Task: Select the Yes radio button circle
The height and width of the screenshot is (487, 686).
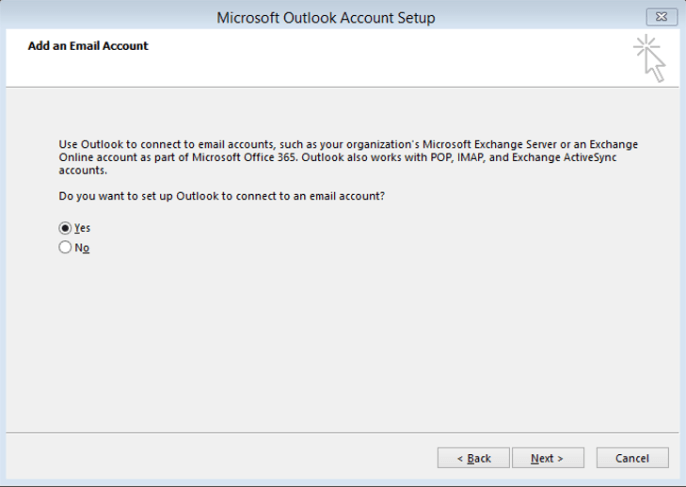Action: (x=66, y=228)
